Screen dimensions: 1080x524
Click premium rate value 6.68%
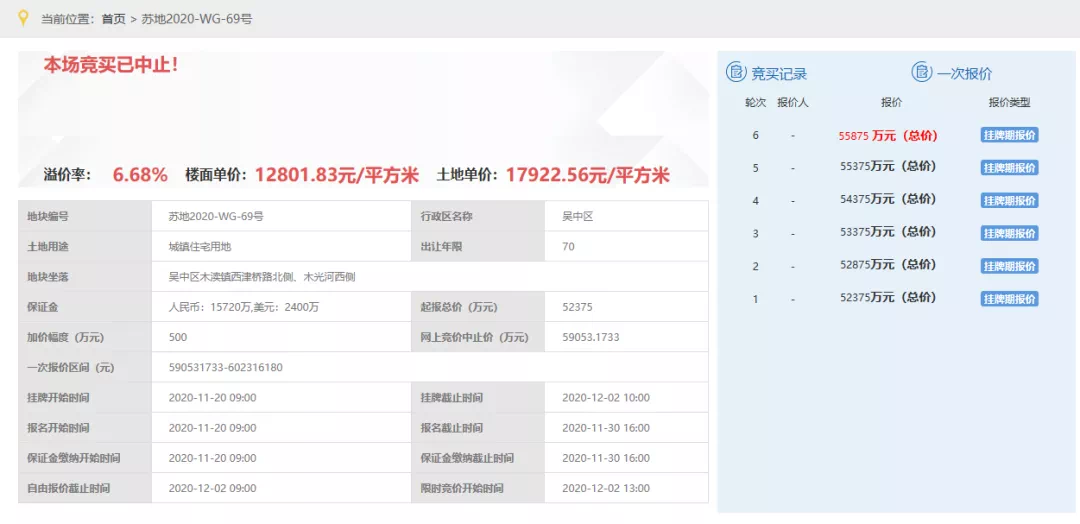141,175
